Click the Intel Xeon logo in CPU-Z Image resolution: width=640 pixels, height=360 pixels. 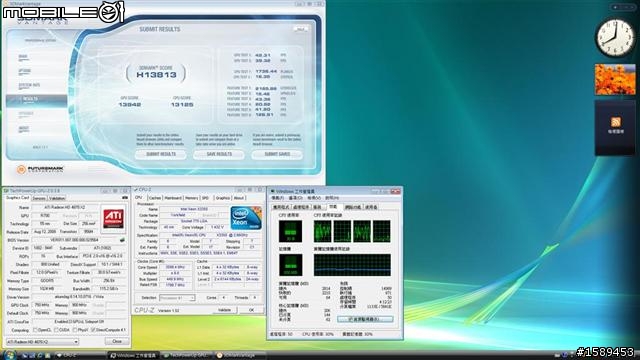point(246,218)
